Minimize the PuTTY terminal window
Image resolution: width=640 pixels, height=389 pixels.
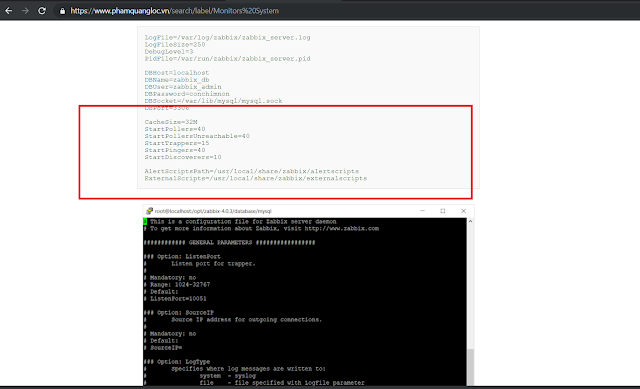422,211
